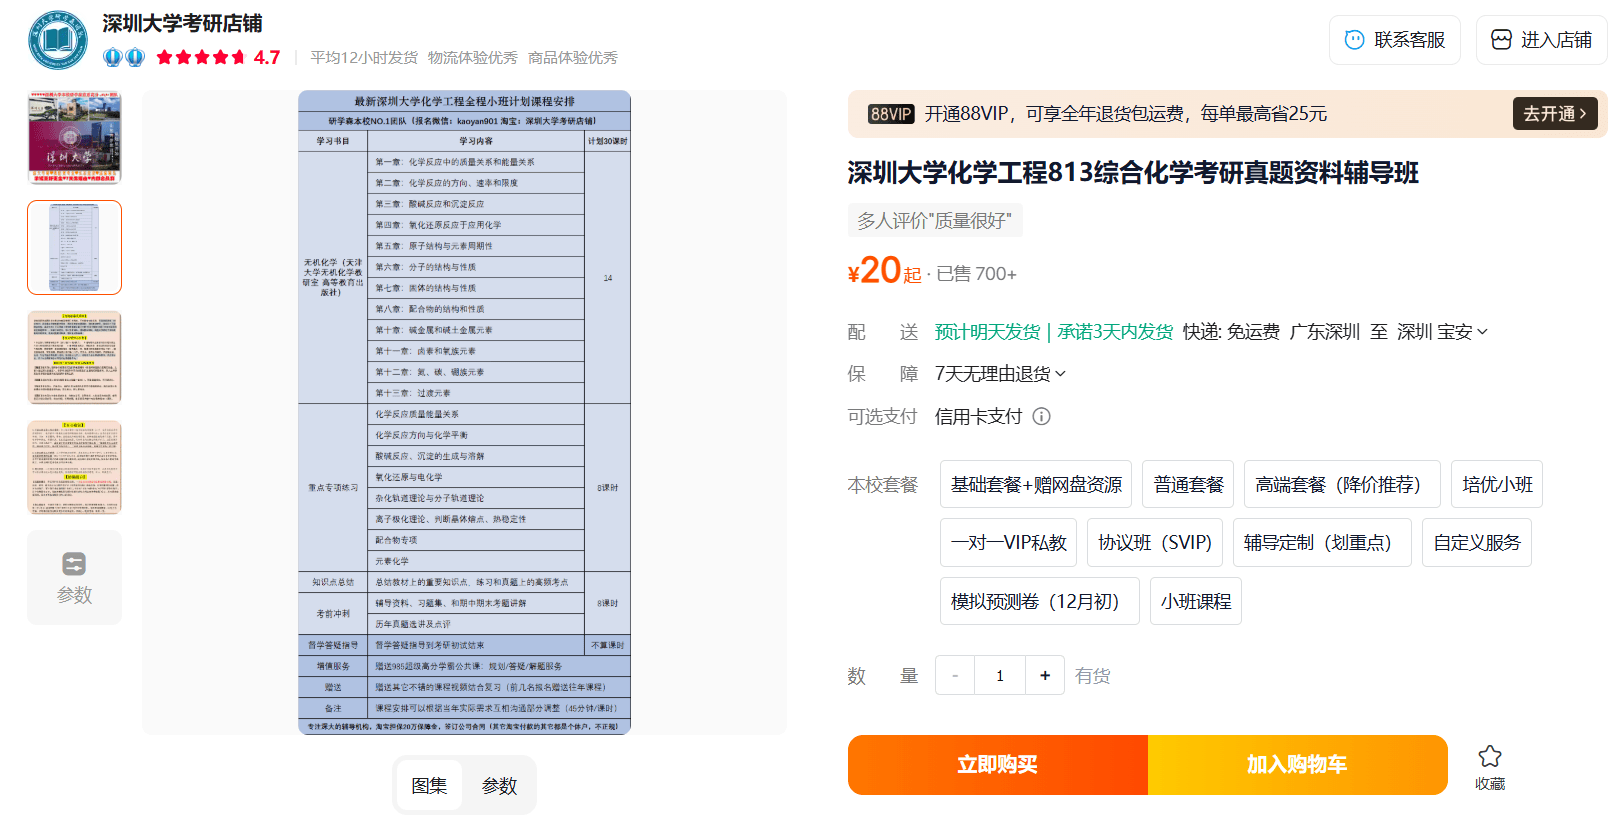Click the 商品体验优秀 label

tap(573, 58)
